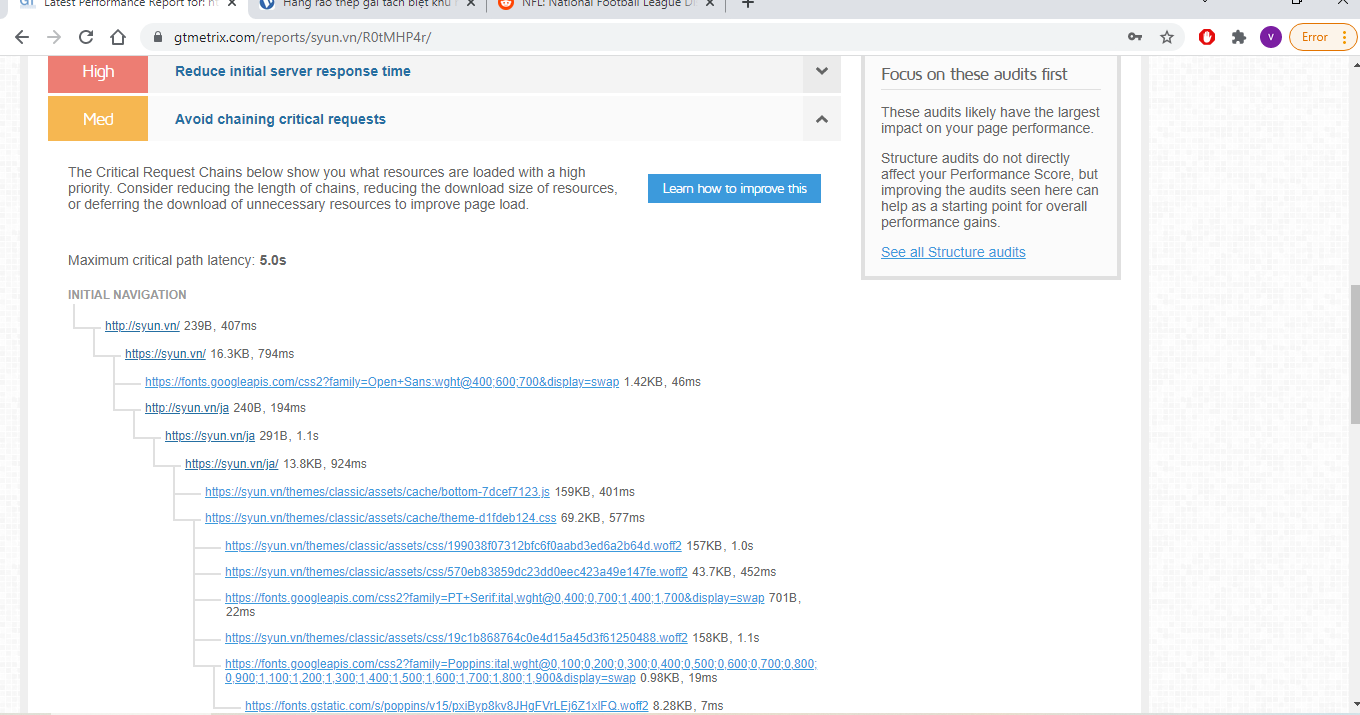
Task: Open the 570eb83859dc23dd0eec423a49e147fe.woff2 link
Action: tap(456, 572)
